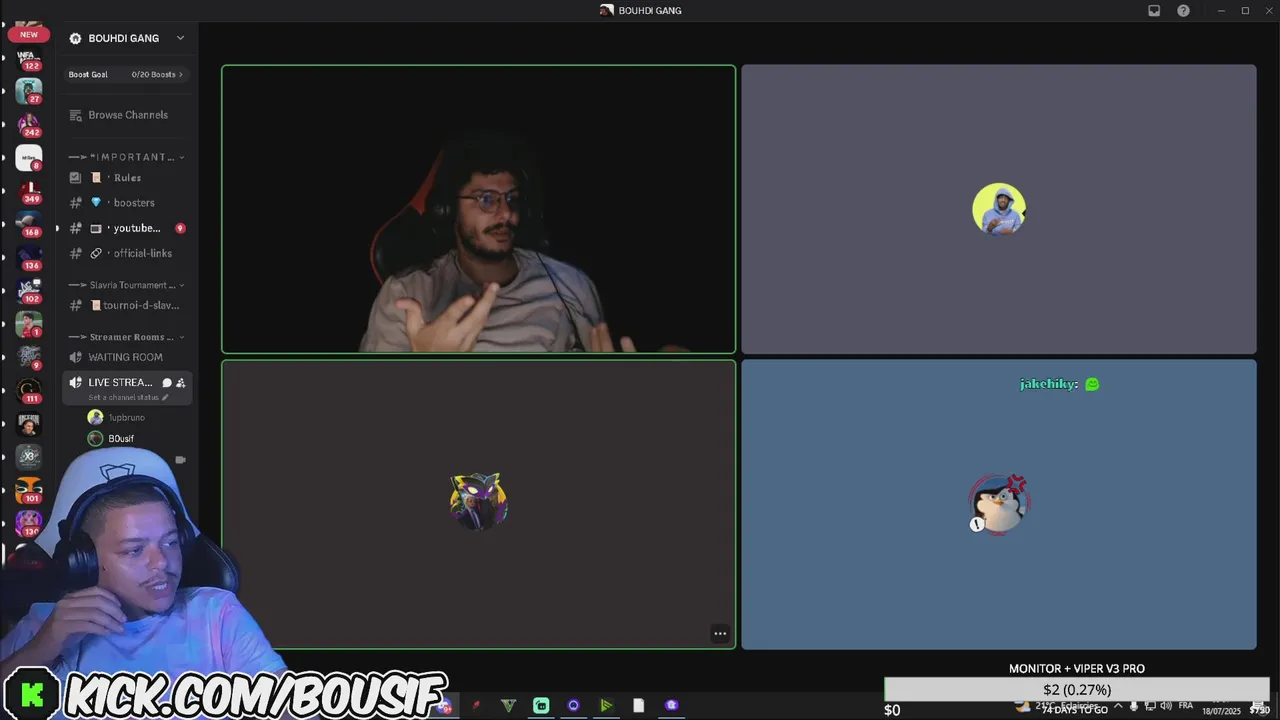Click the green play-arrow taskbar icon
The width and height of the screenshot is (1280, 720).
[x=606, y=705]
